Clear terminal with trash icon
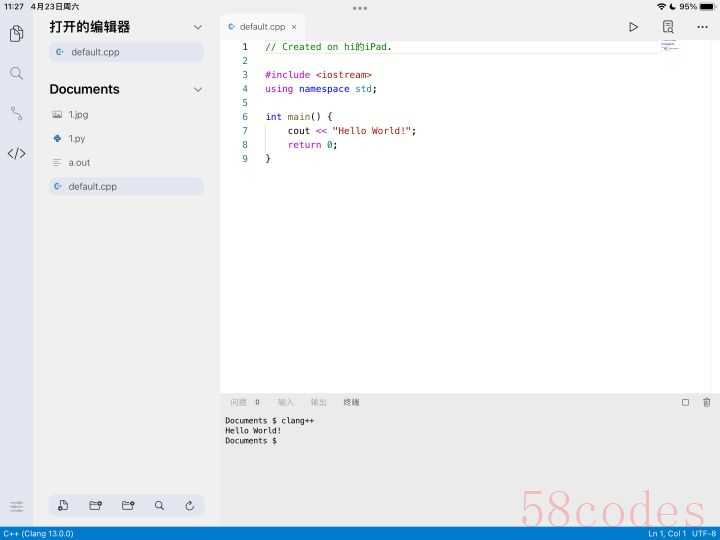The width and height of the screenshot is (720, 540). click(707, 402)
